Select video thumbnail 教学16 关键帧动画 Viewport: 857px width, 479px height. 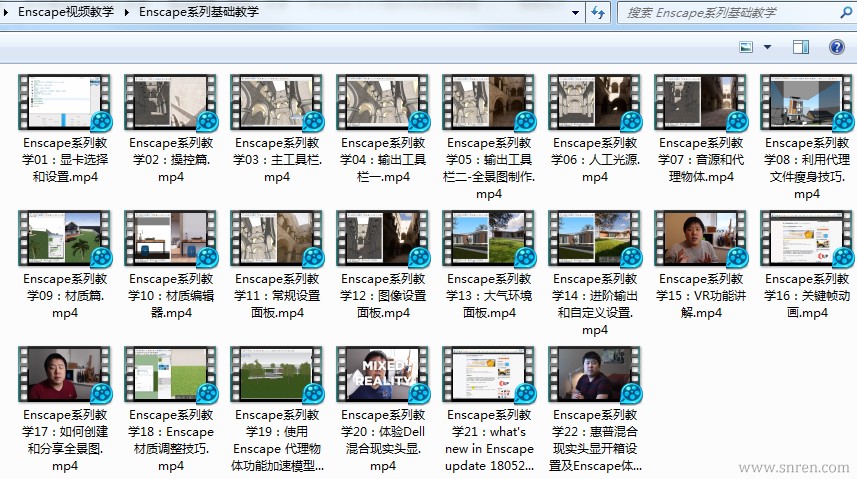pos(807,239)
